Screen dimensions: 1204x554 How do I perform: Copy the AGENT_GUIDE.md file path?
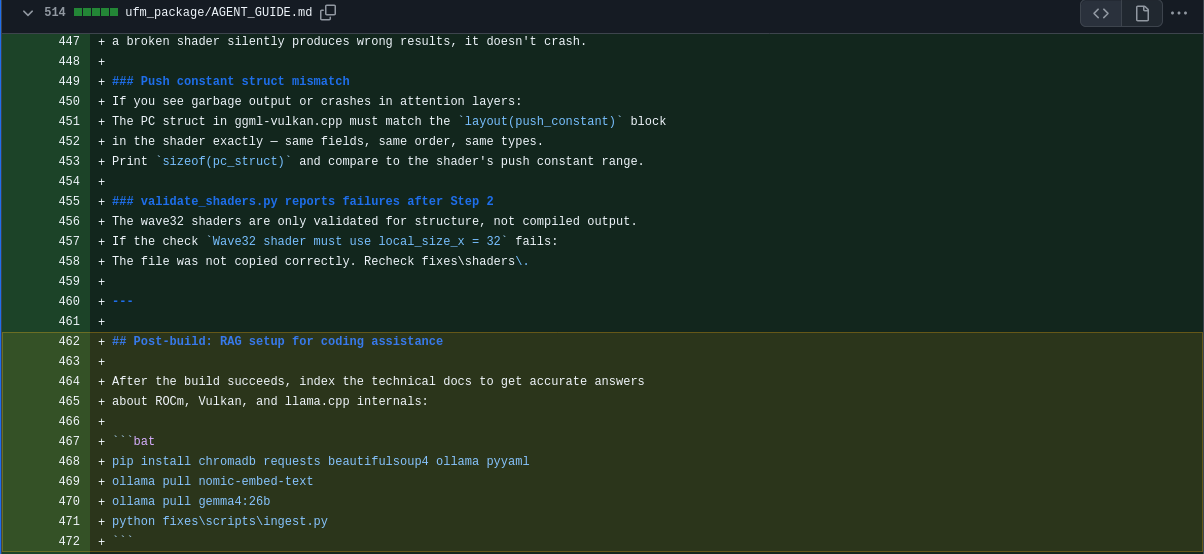coord(328,12)
